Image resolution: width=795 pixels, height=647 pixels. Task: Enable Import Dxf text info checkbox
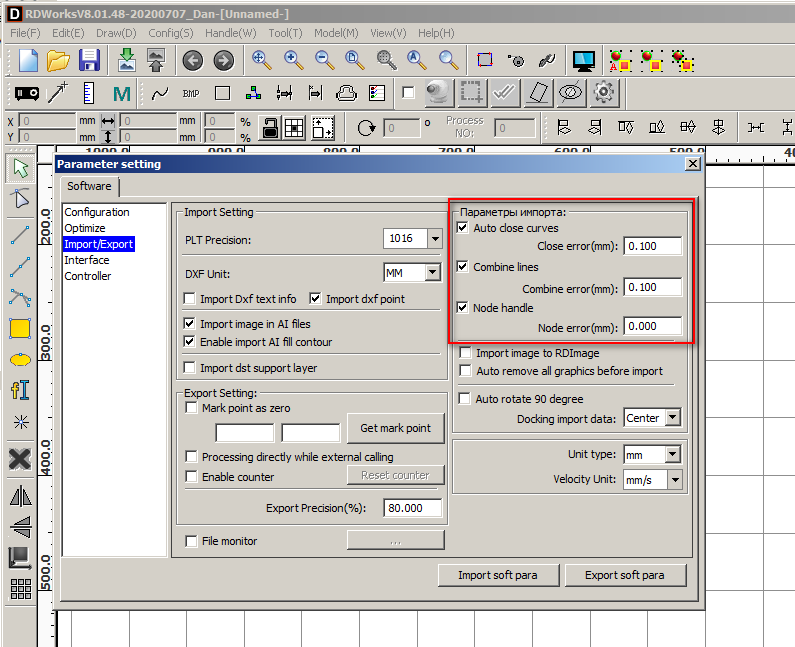coord(191,299)
